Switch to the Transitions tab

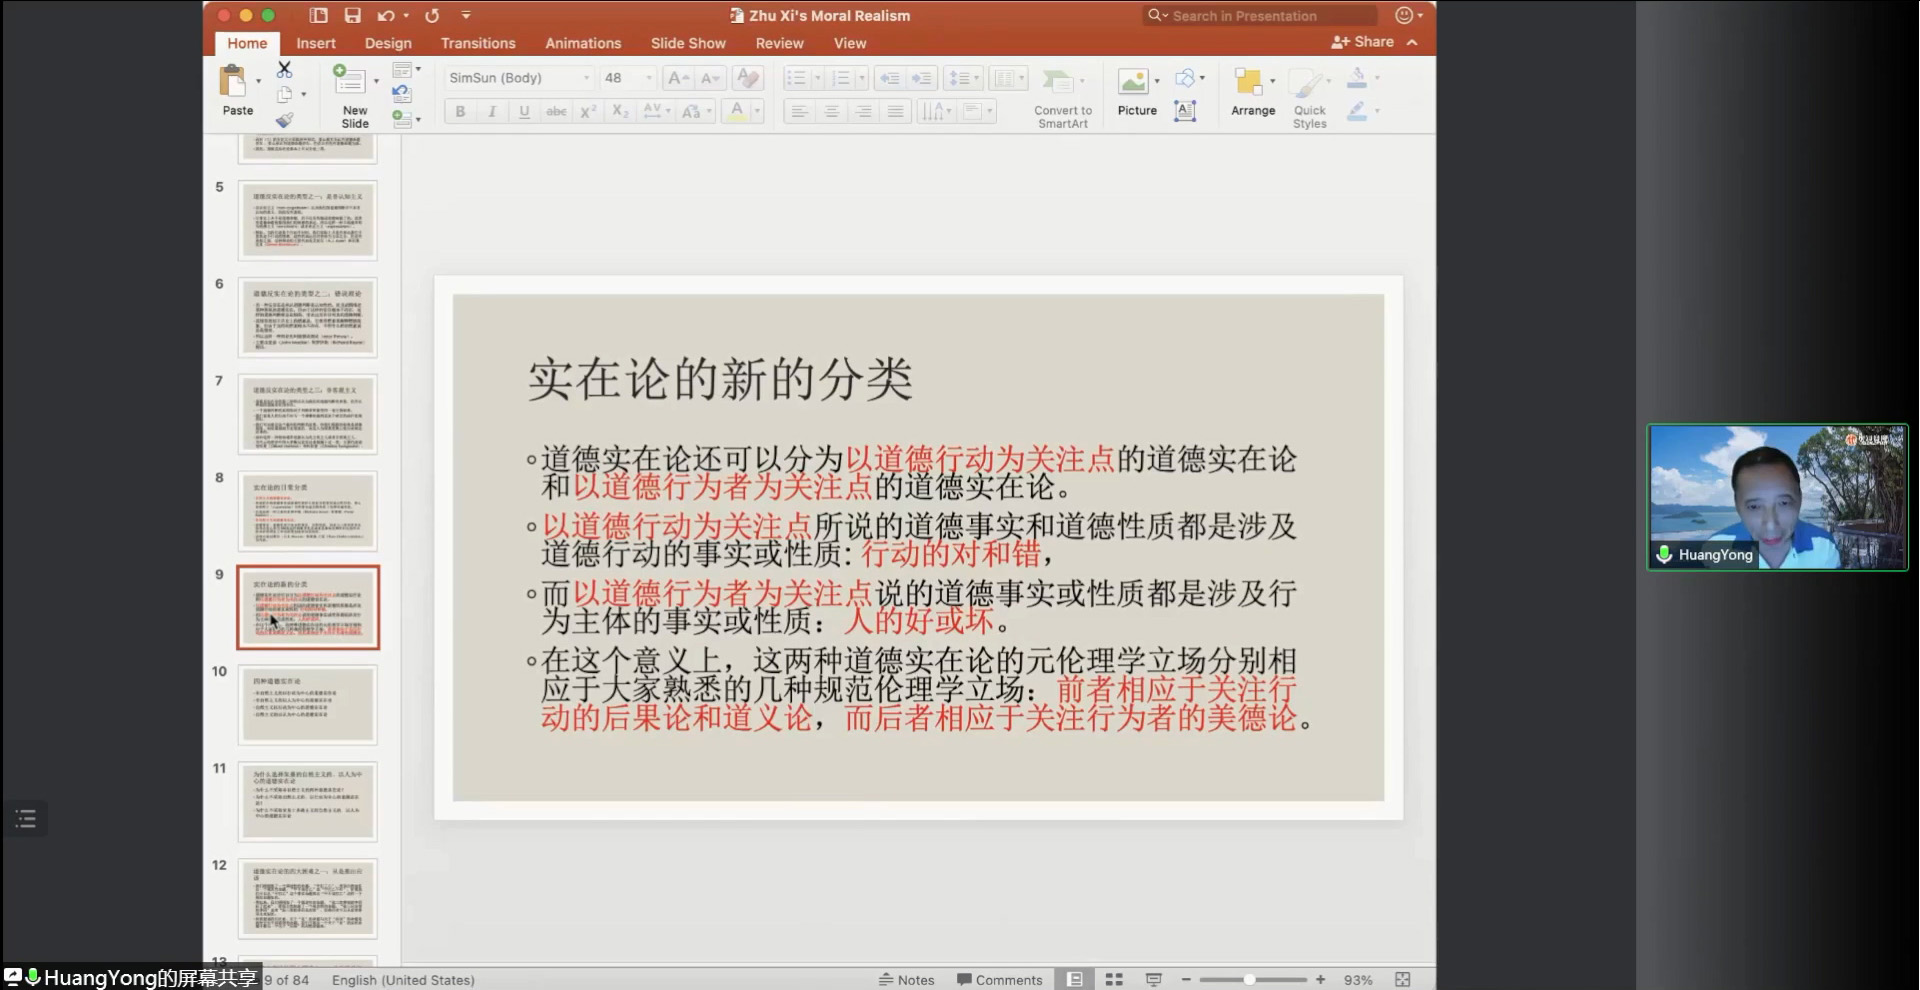tap(478, 43)
